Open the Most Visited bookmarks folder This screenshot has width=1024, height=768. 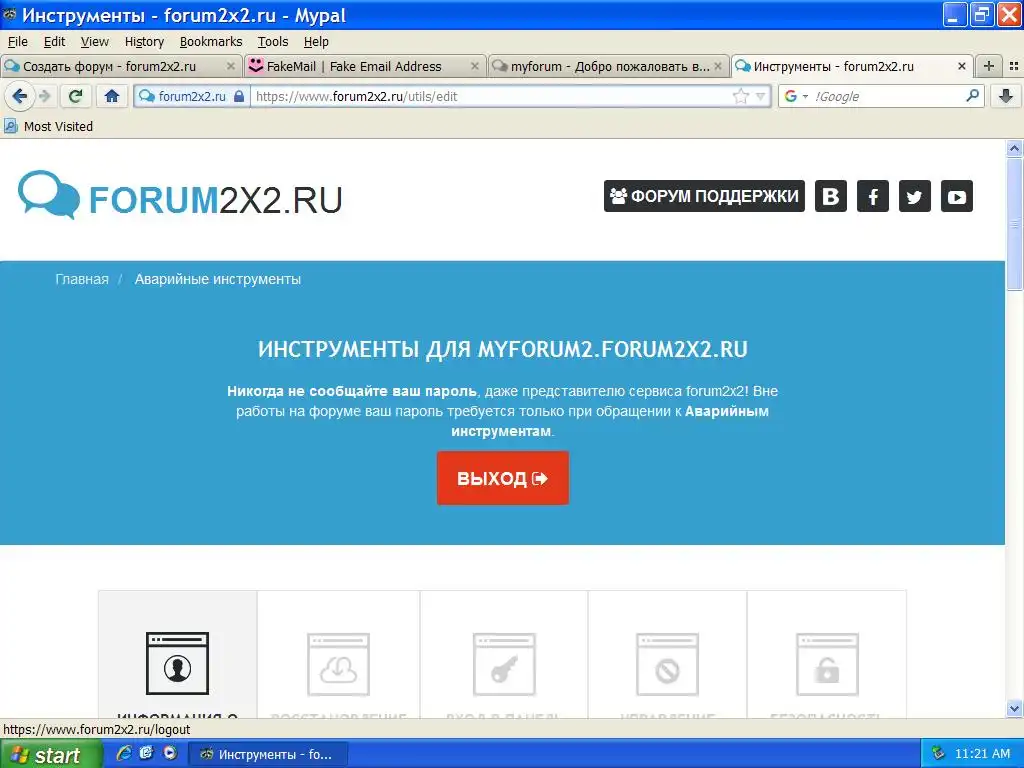(49, 126)
